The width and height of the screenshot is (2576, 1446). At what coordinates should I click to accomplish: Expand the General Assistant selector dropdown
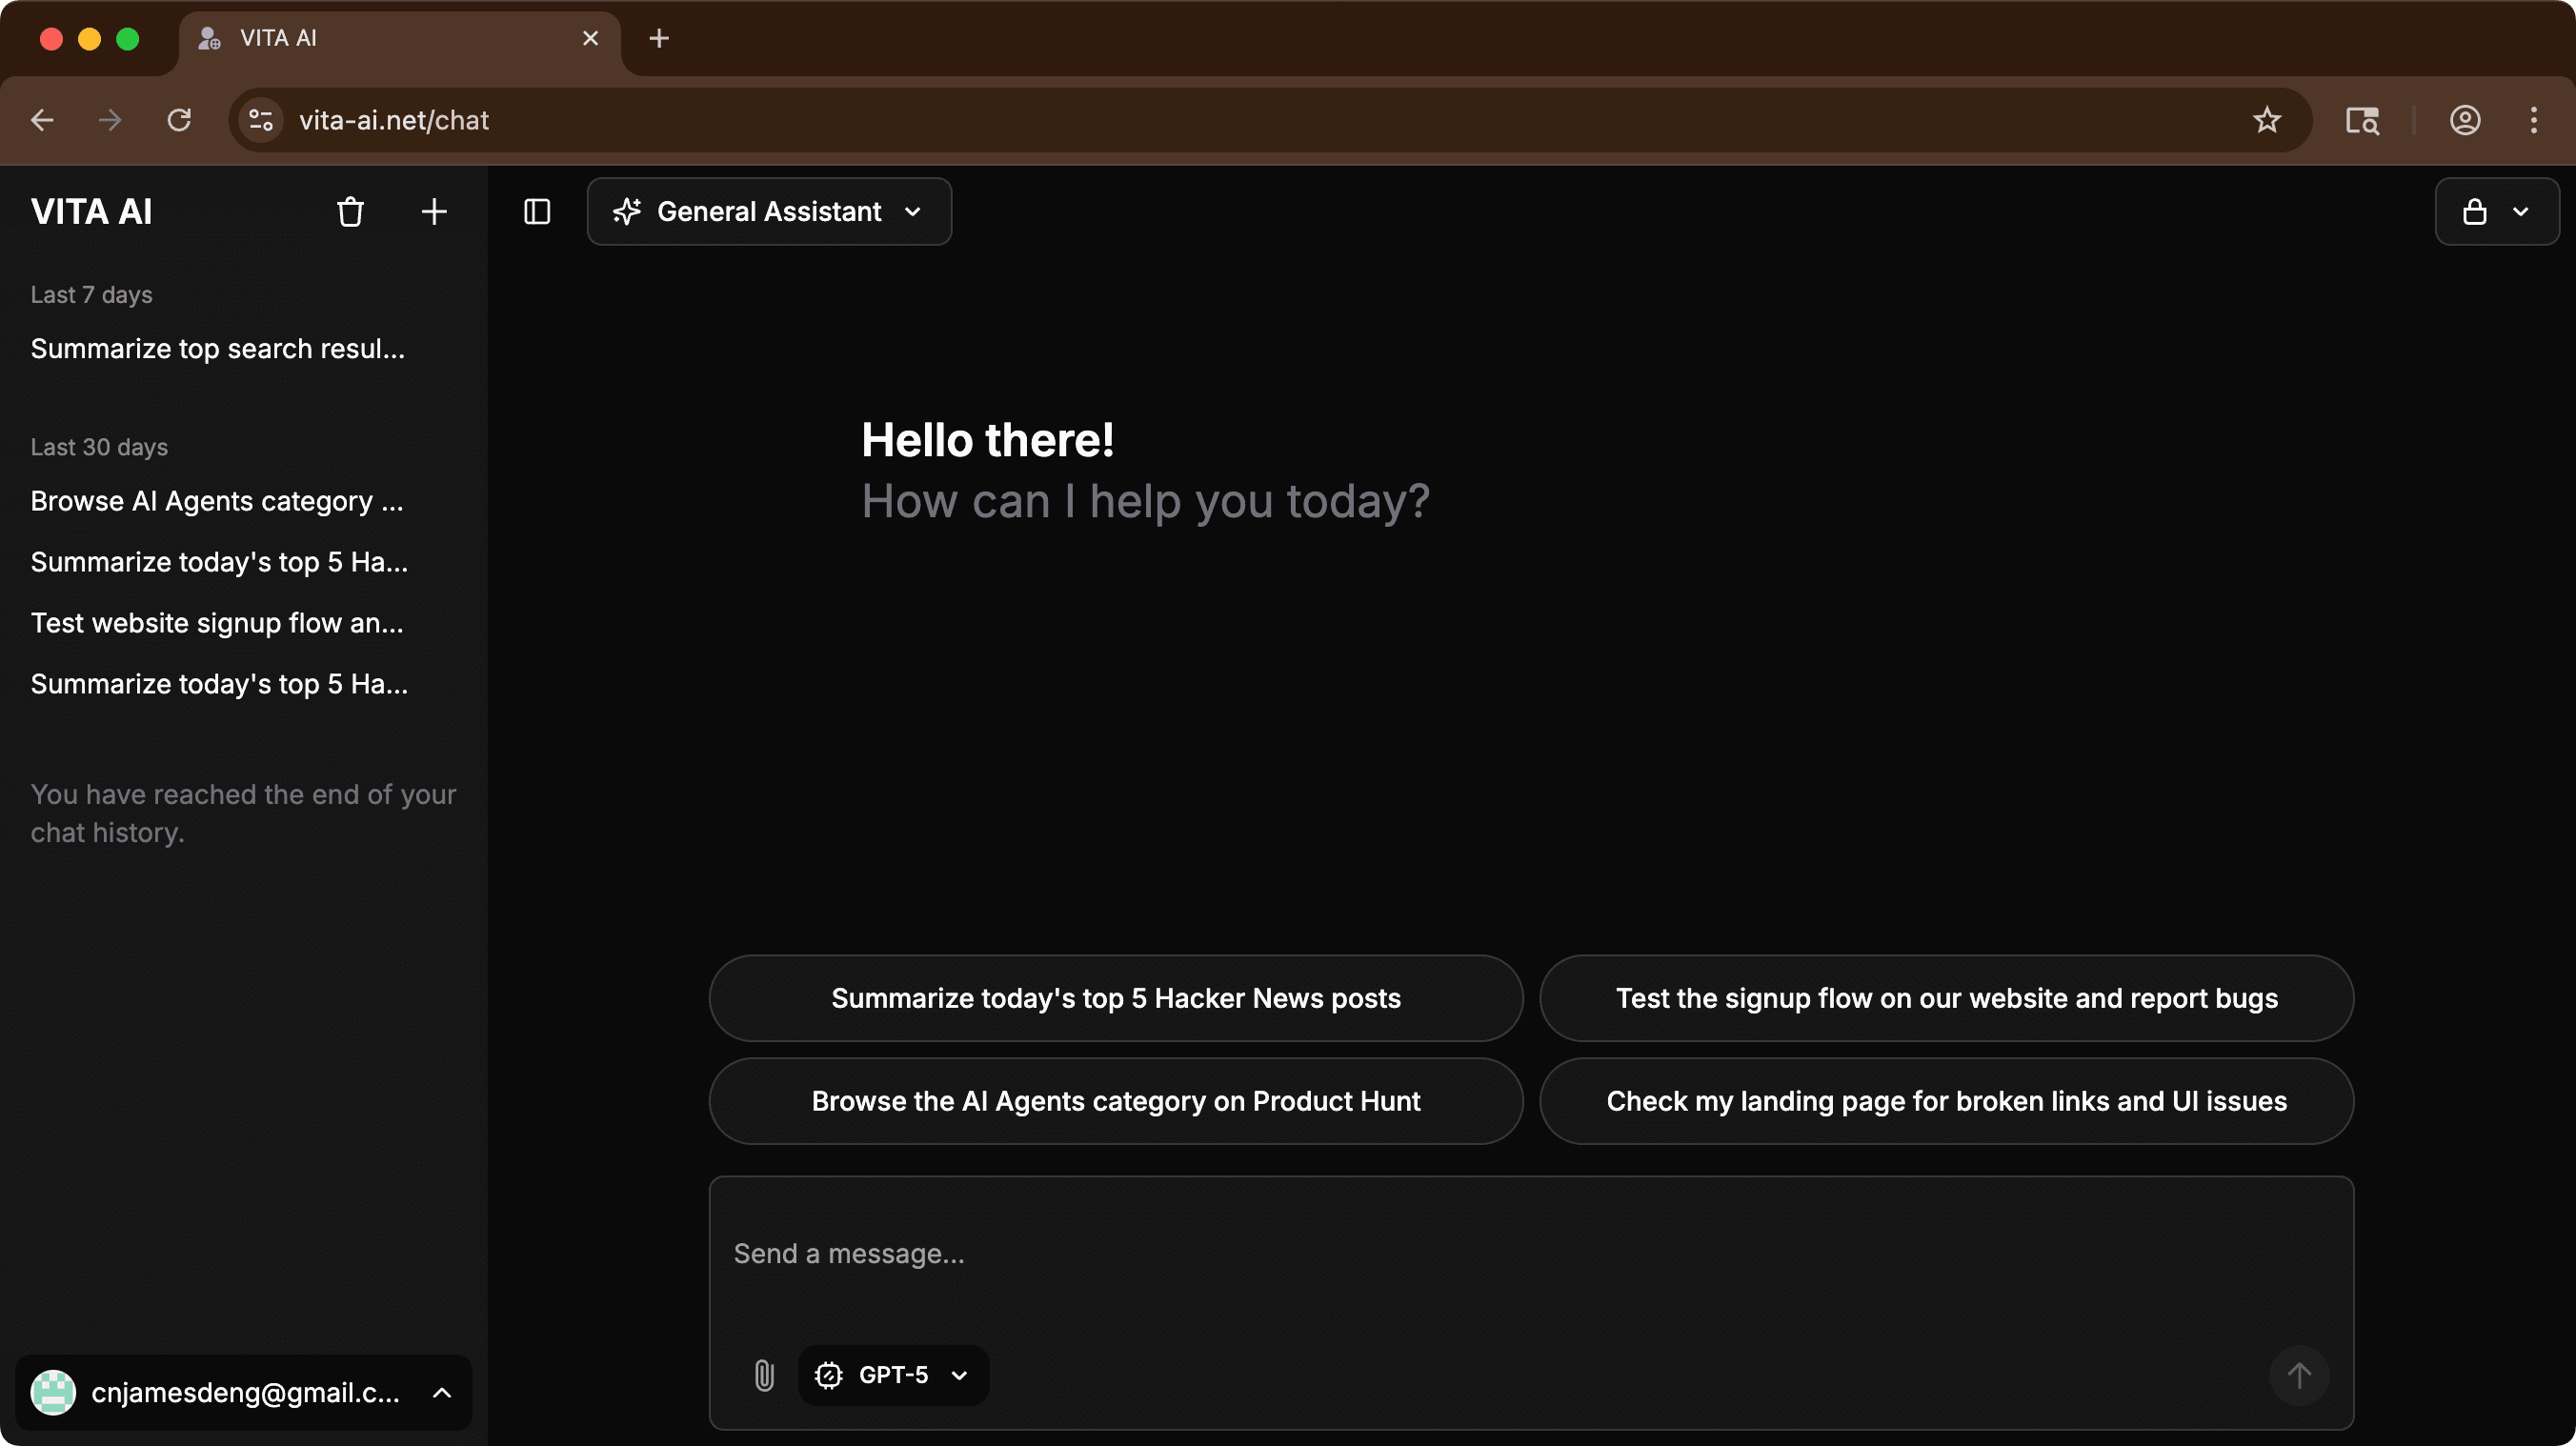click(x=912, y=212)
